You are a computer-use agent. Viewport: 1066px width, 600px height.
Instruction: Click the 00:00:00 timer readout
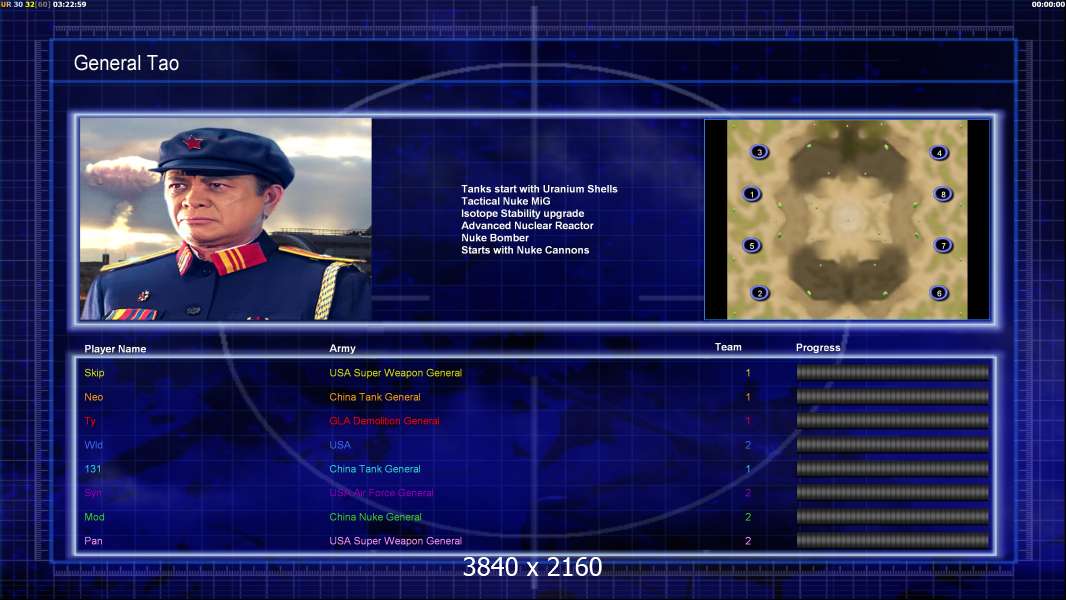[1048, 4]
